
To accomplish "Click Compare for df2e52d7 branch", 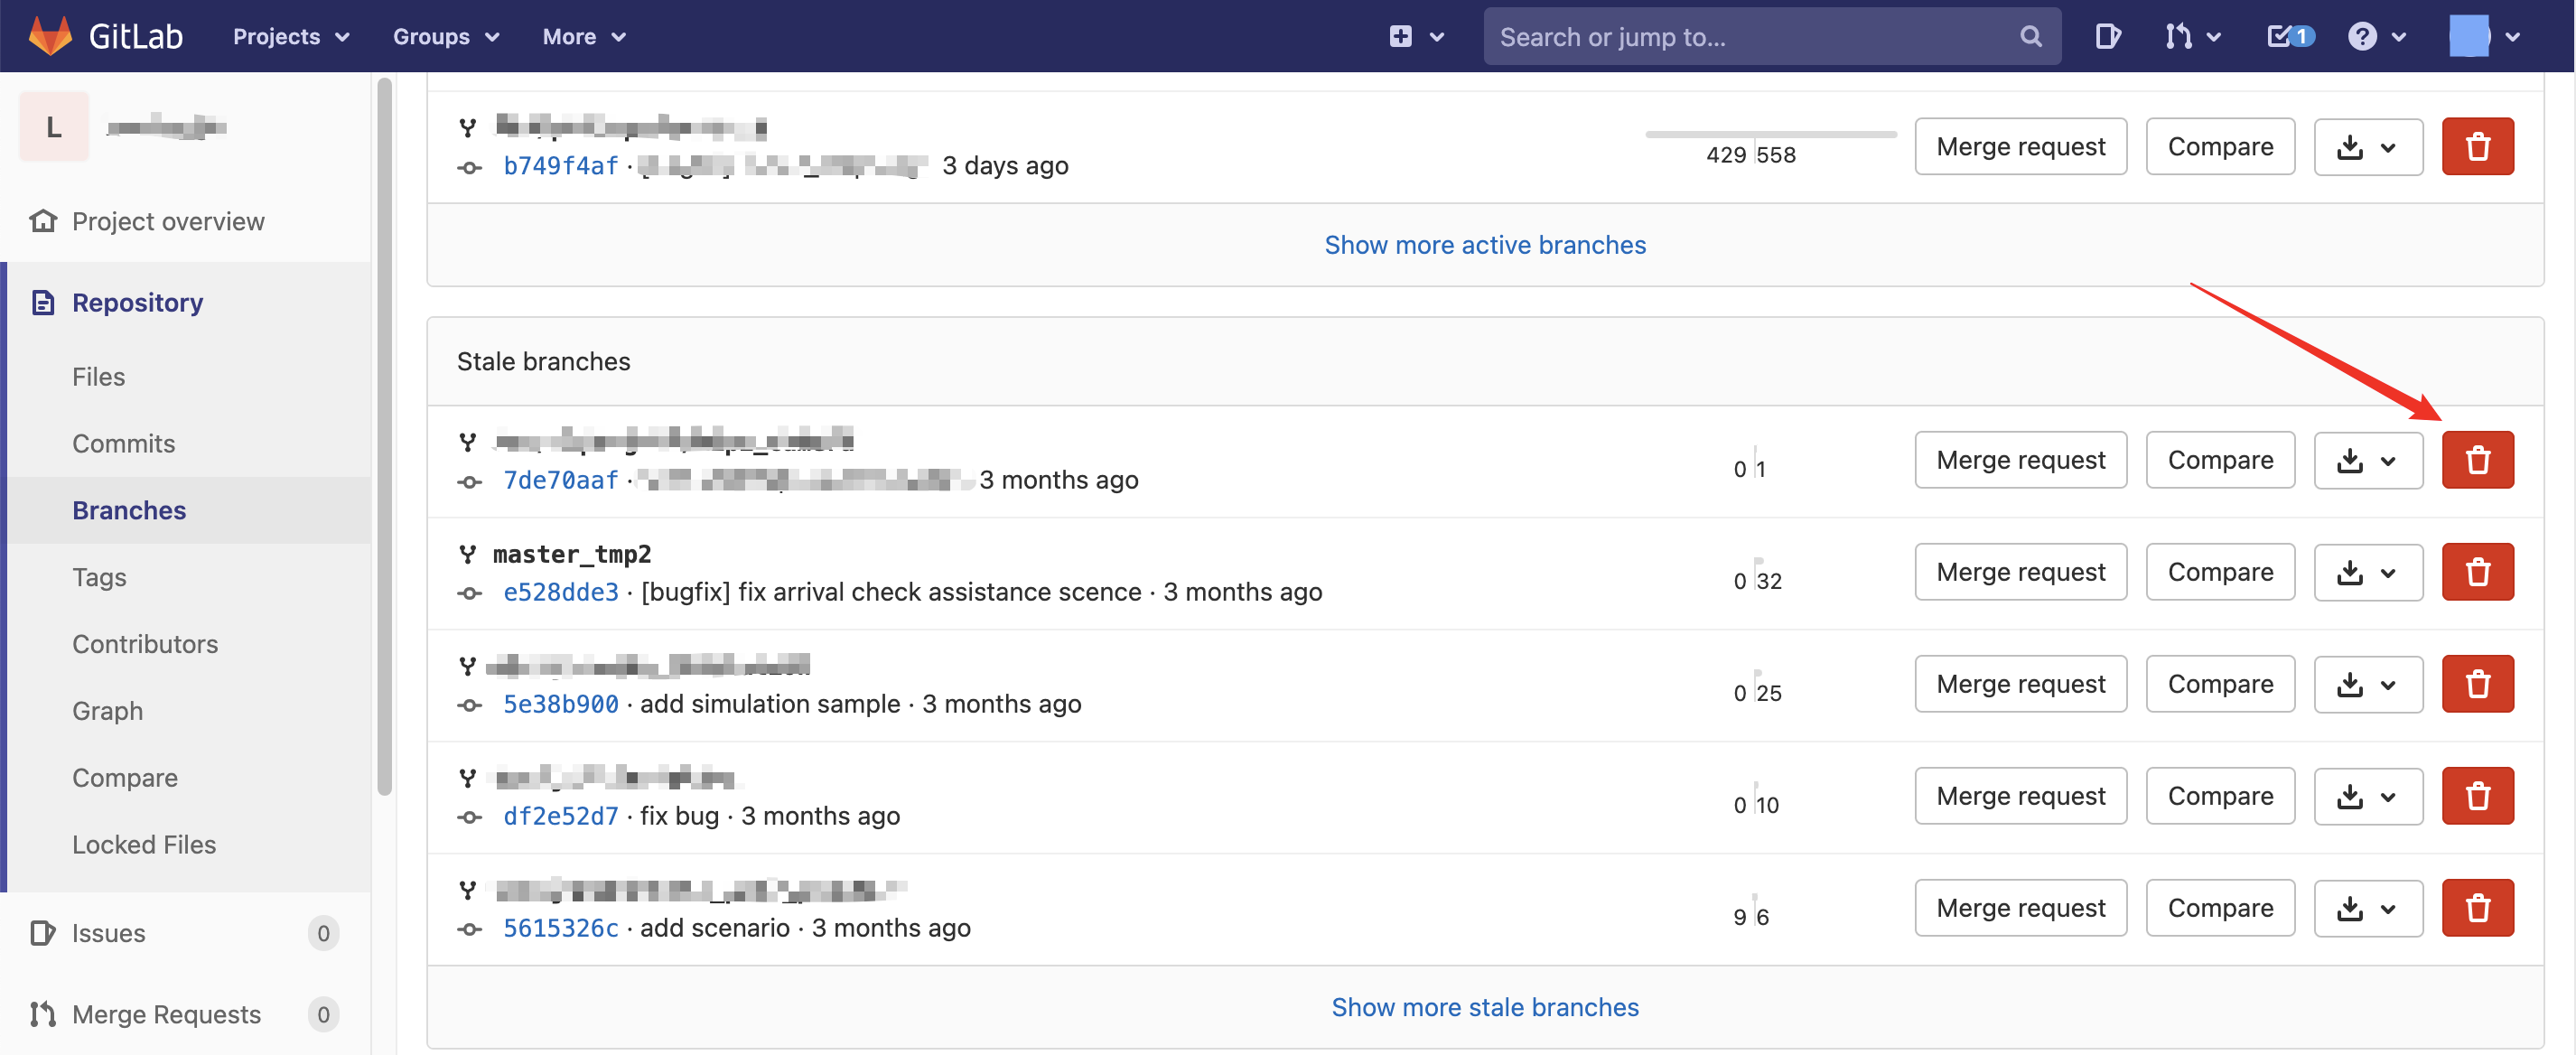I will (2220, 796).
